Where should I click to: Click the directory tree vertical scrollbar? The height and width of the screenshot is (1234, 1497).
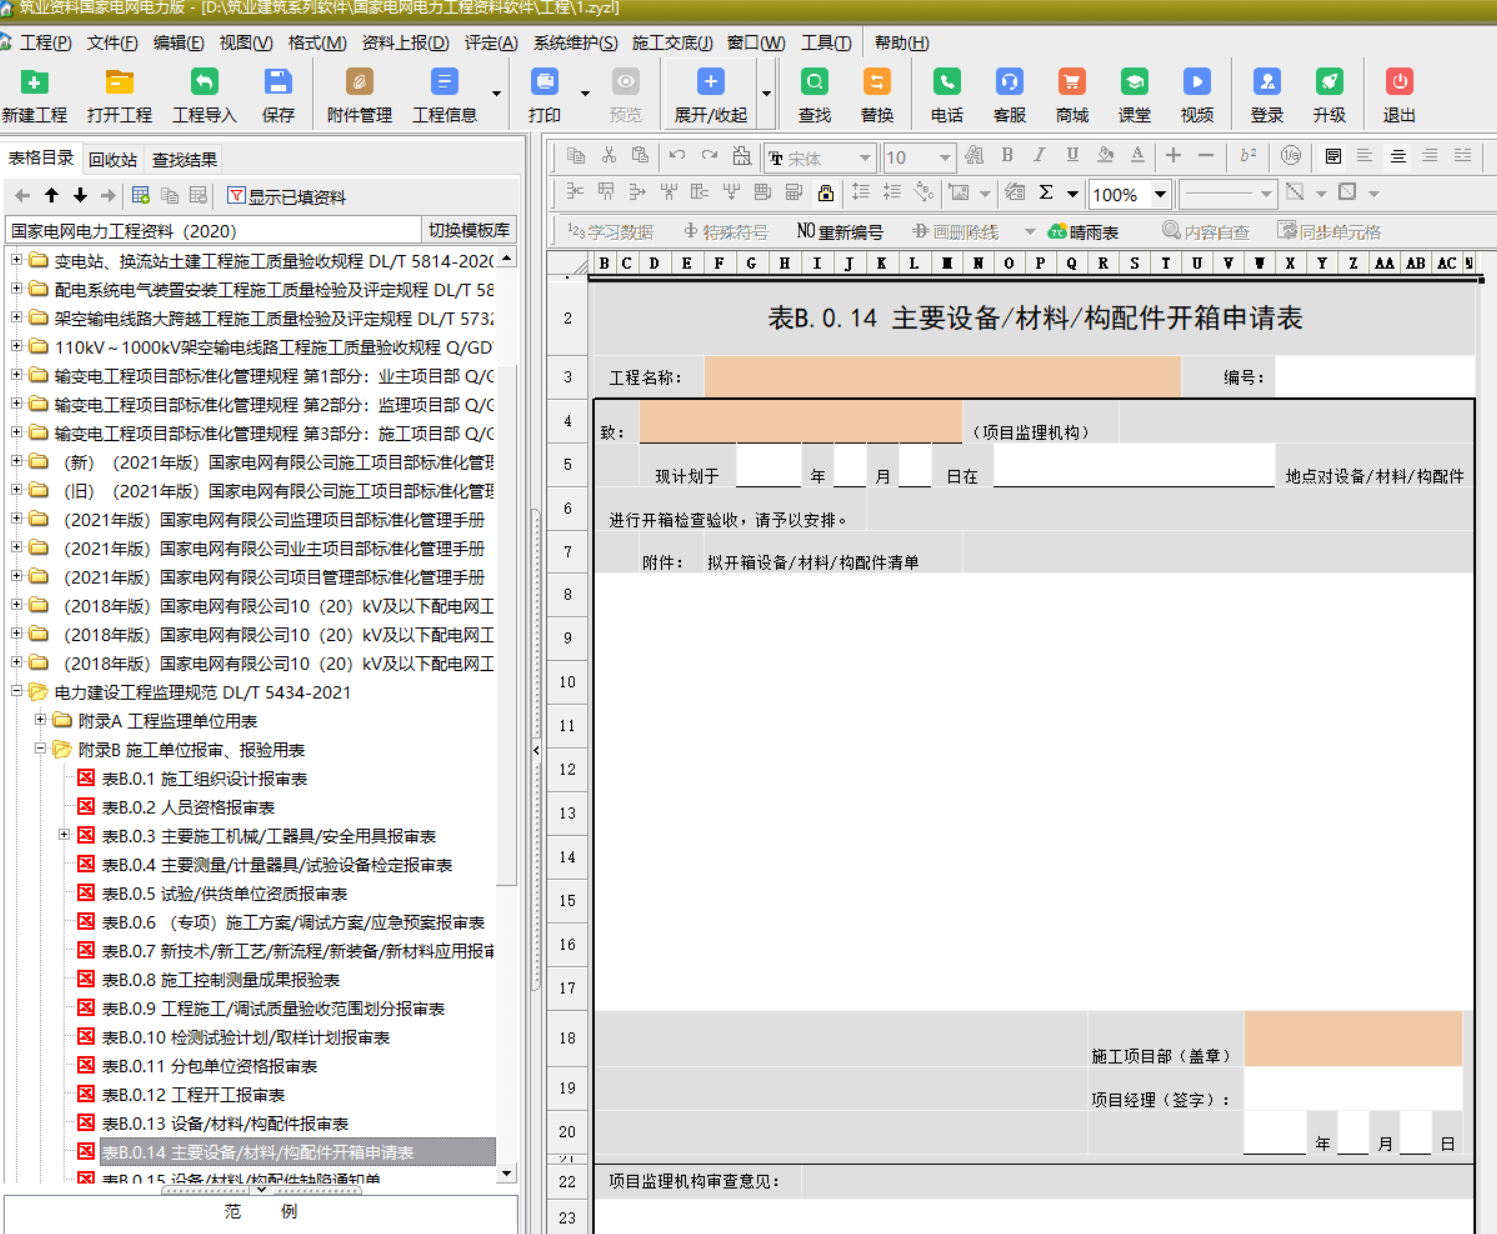point(507,716)
